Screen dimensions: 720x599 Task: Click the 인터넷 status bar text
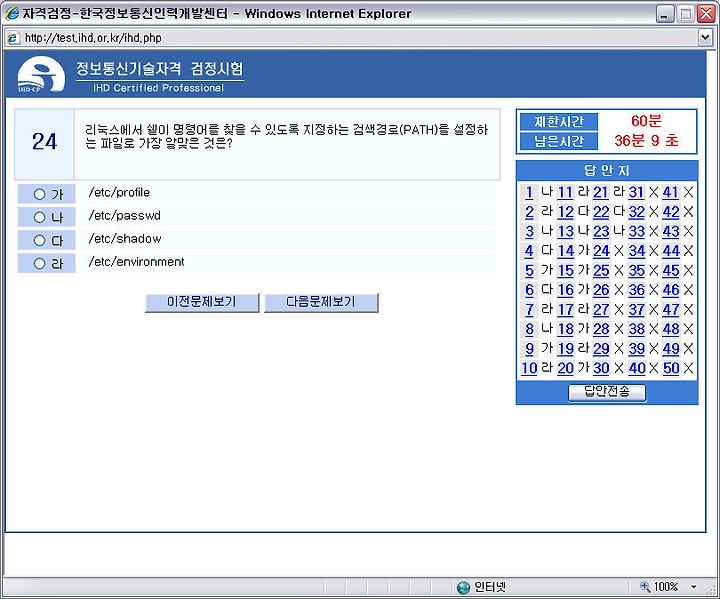point(489,587)
